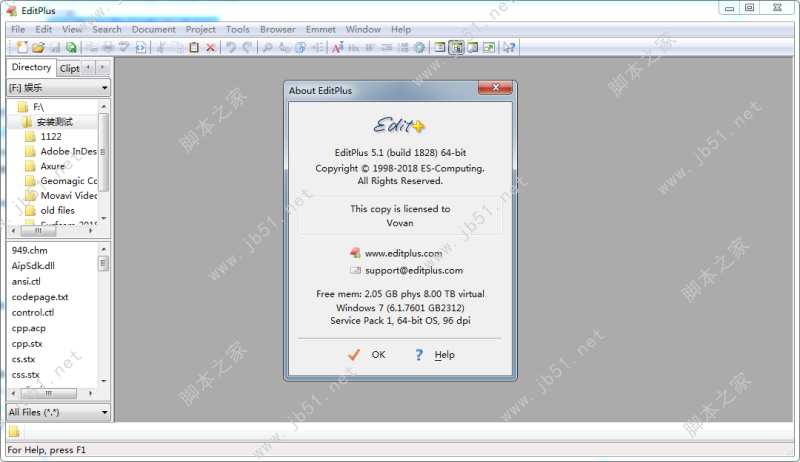Click the New file icon
This screenshot has height=462, width=800.
tap(22, 47)
